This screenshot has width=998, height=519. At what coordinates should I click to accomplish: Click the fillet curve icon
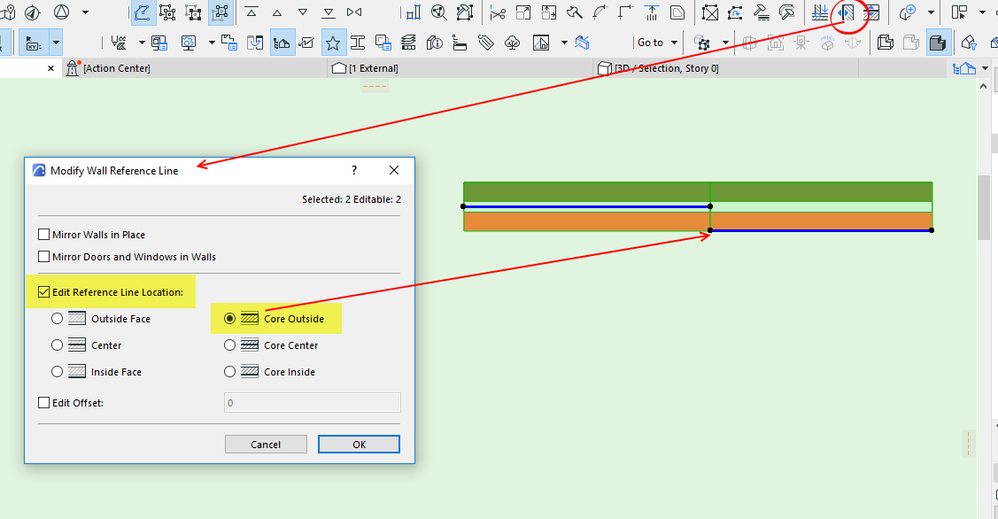pos(600,12)
